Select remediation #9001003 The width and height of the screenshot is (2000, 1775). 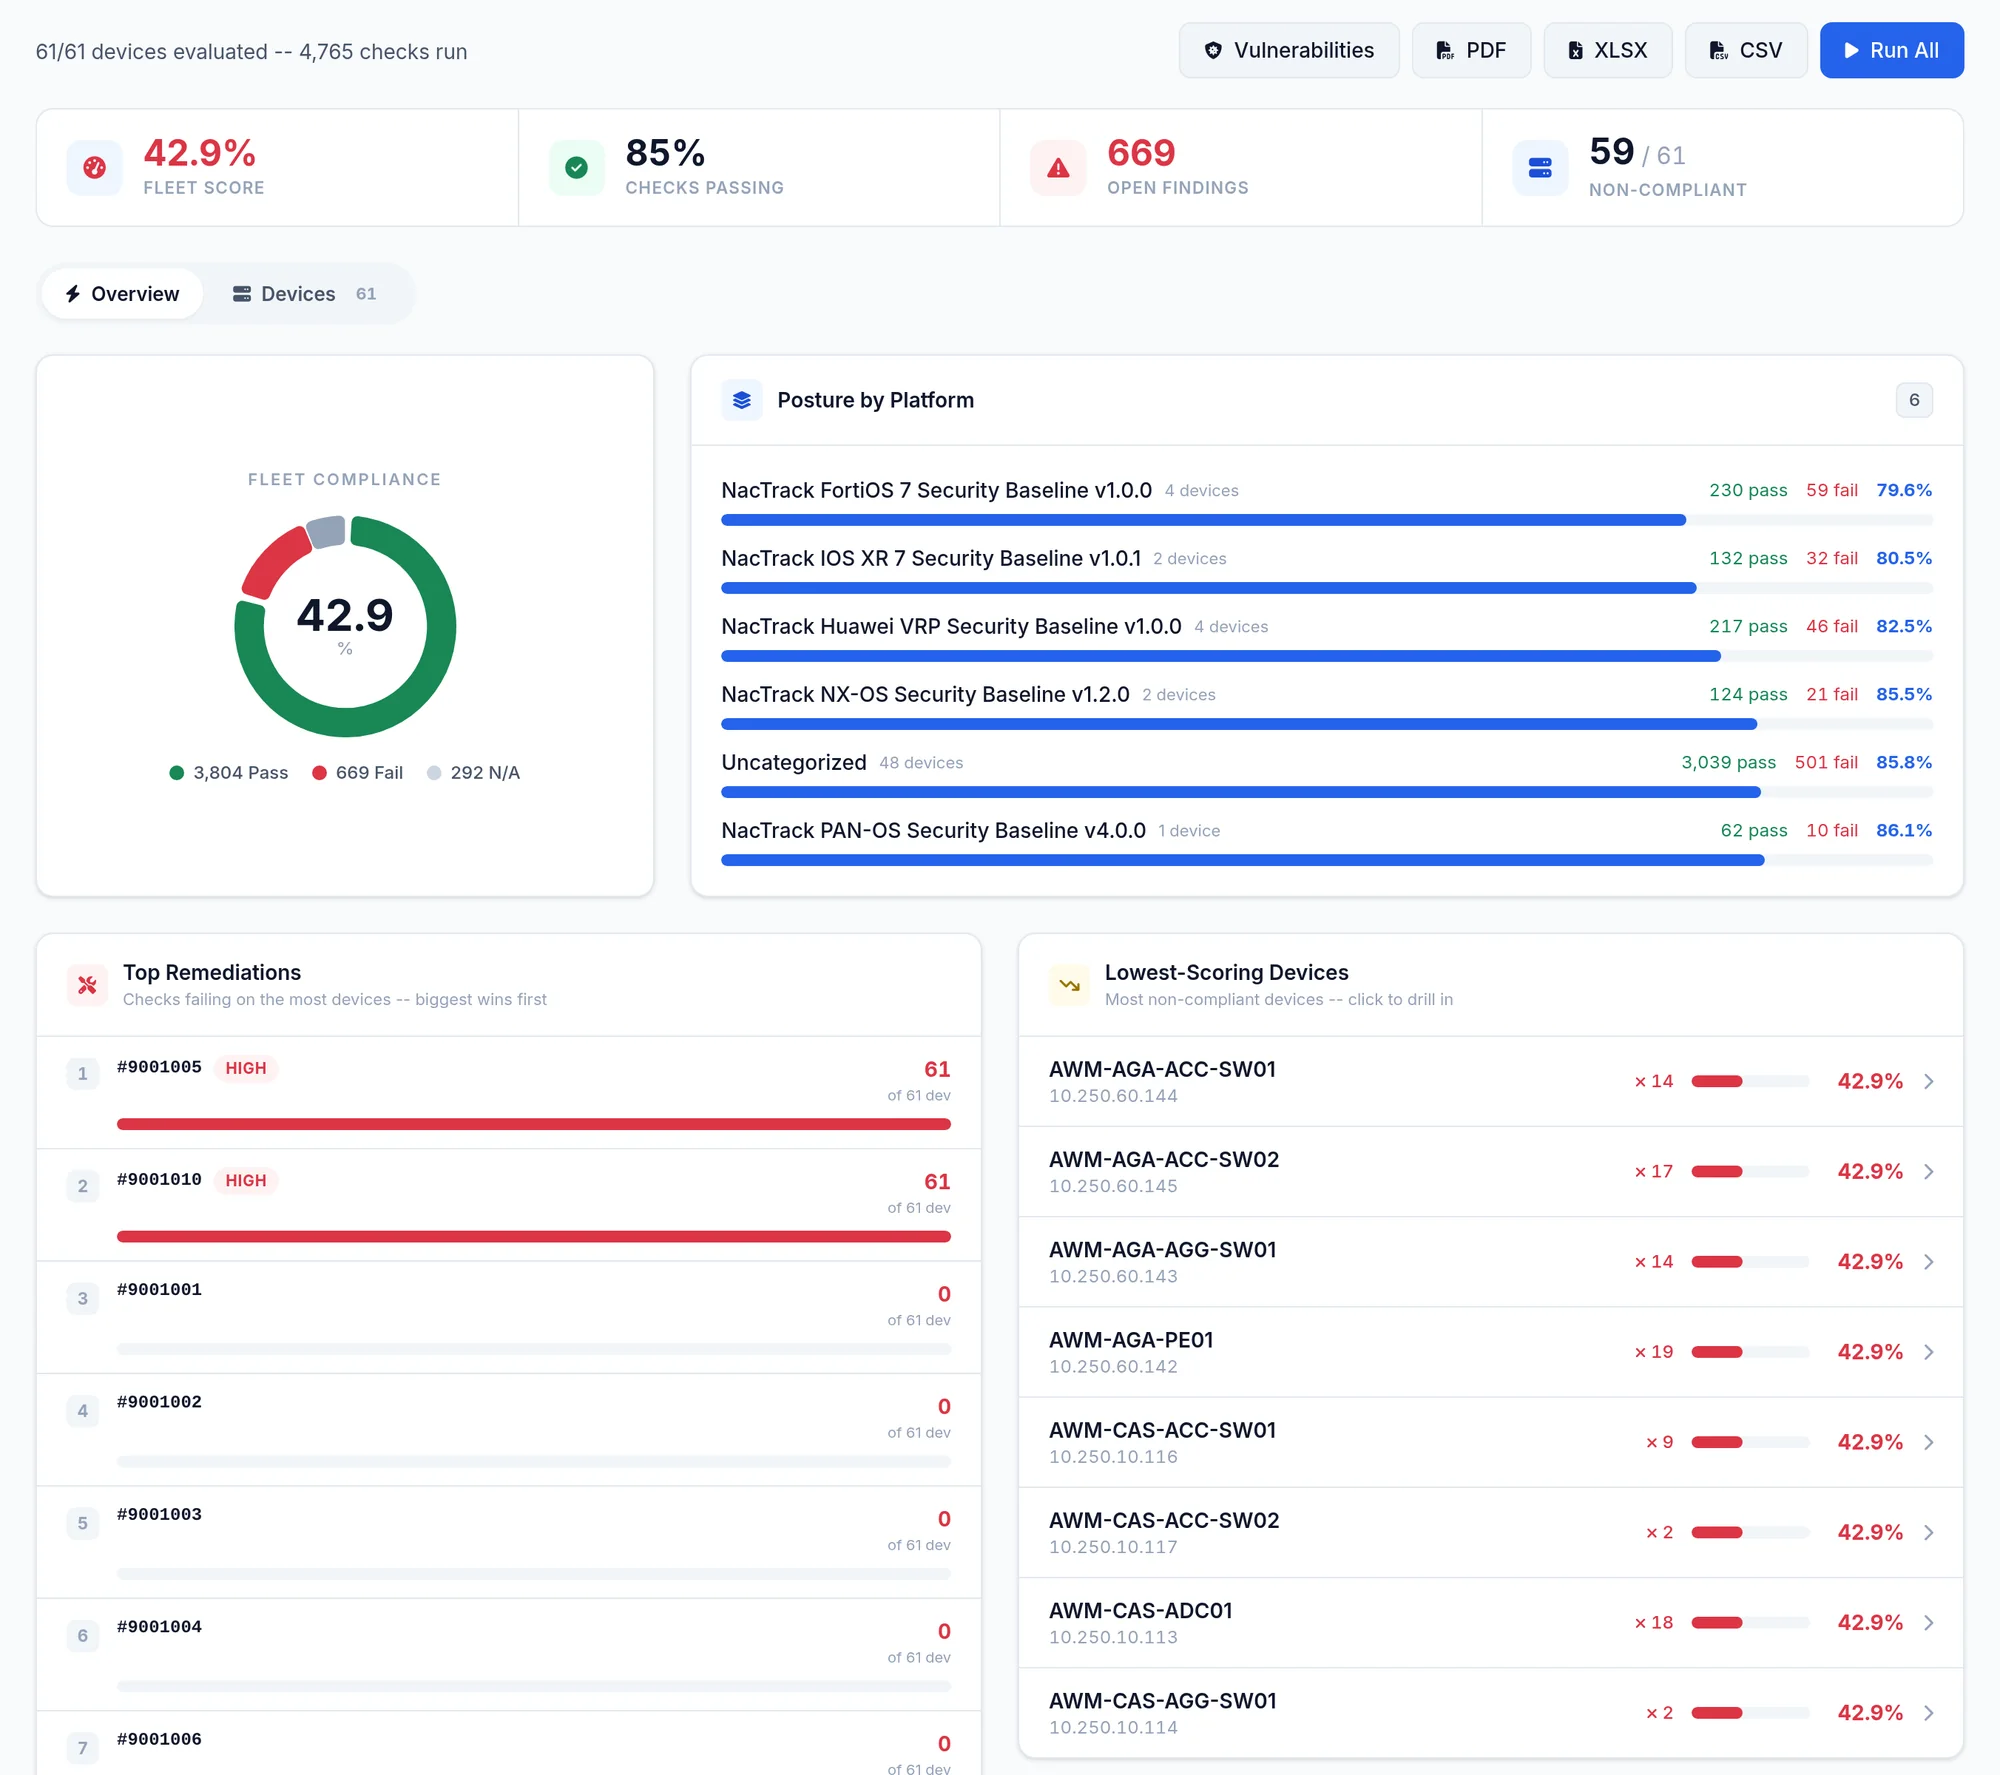coord(509,1542)
